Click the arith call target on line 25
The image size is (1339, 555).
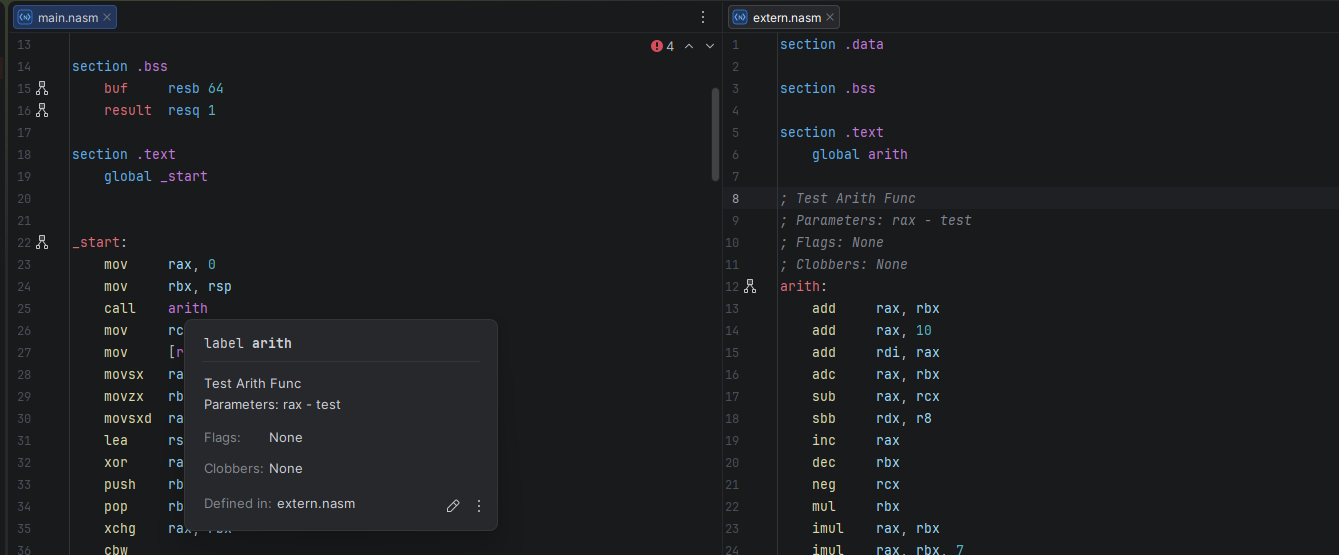coord(188,308)
